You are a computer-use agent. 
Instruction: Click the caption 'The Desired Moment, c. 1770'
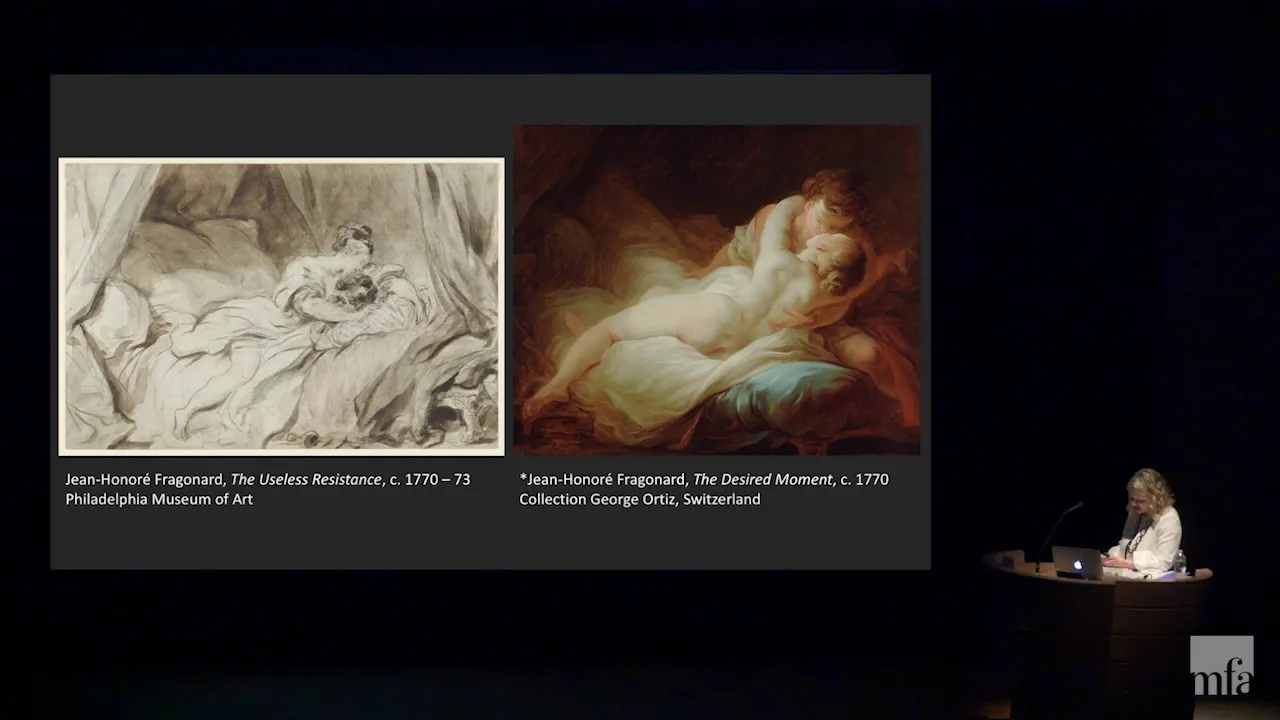click(x=791, y=479)
